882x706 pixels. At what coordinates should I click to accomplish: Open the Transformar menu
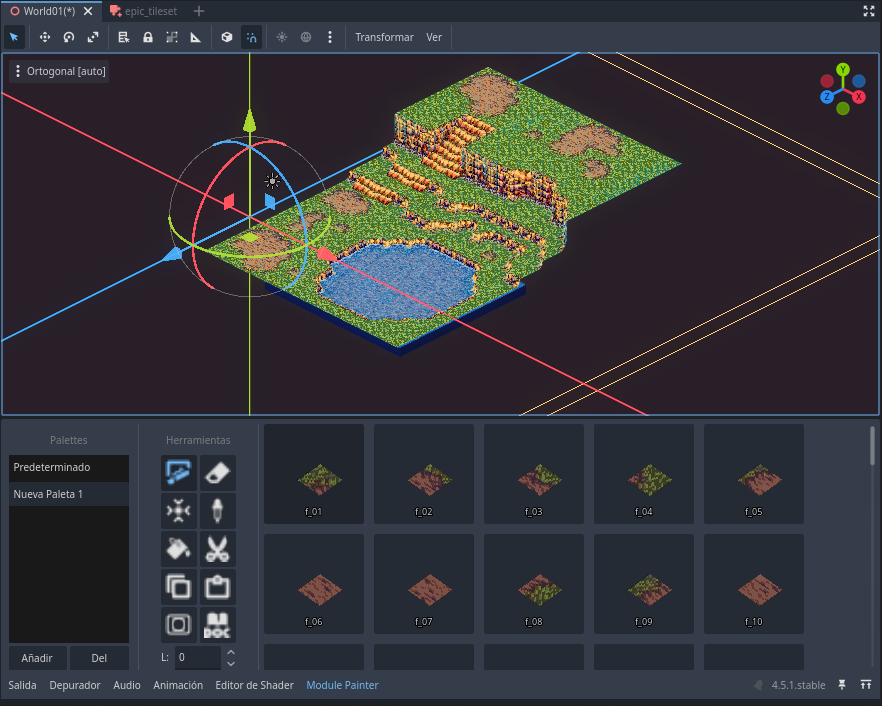click(384, 37)
